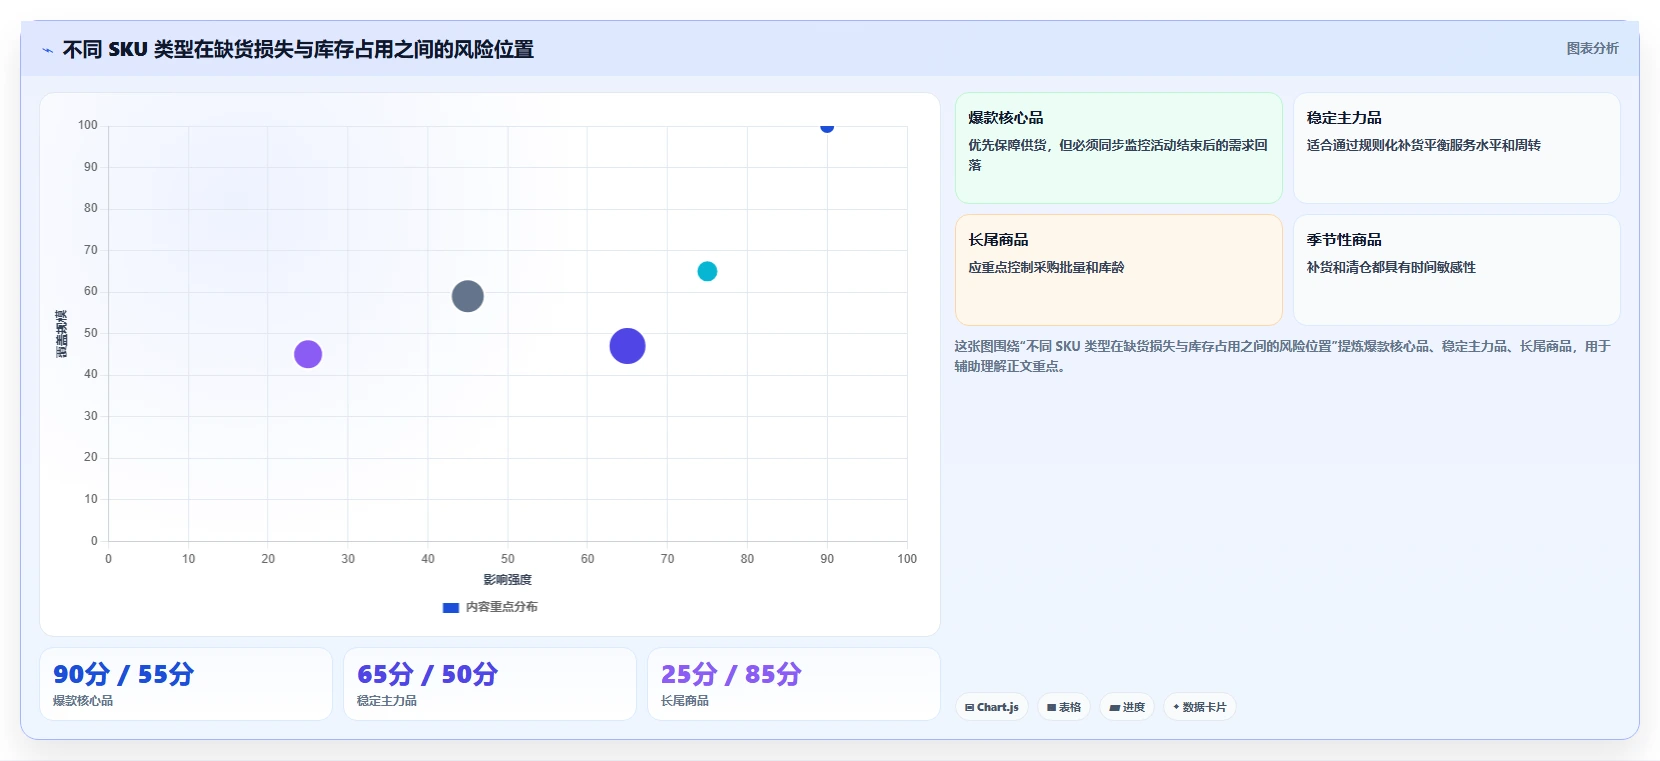The height and width of the screenshot is (761, 1660).
Task: Open the 季节性商品 card
Action: [x=1457, y=270]
